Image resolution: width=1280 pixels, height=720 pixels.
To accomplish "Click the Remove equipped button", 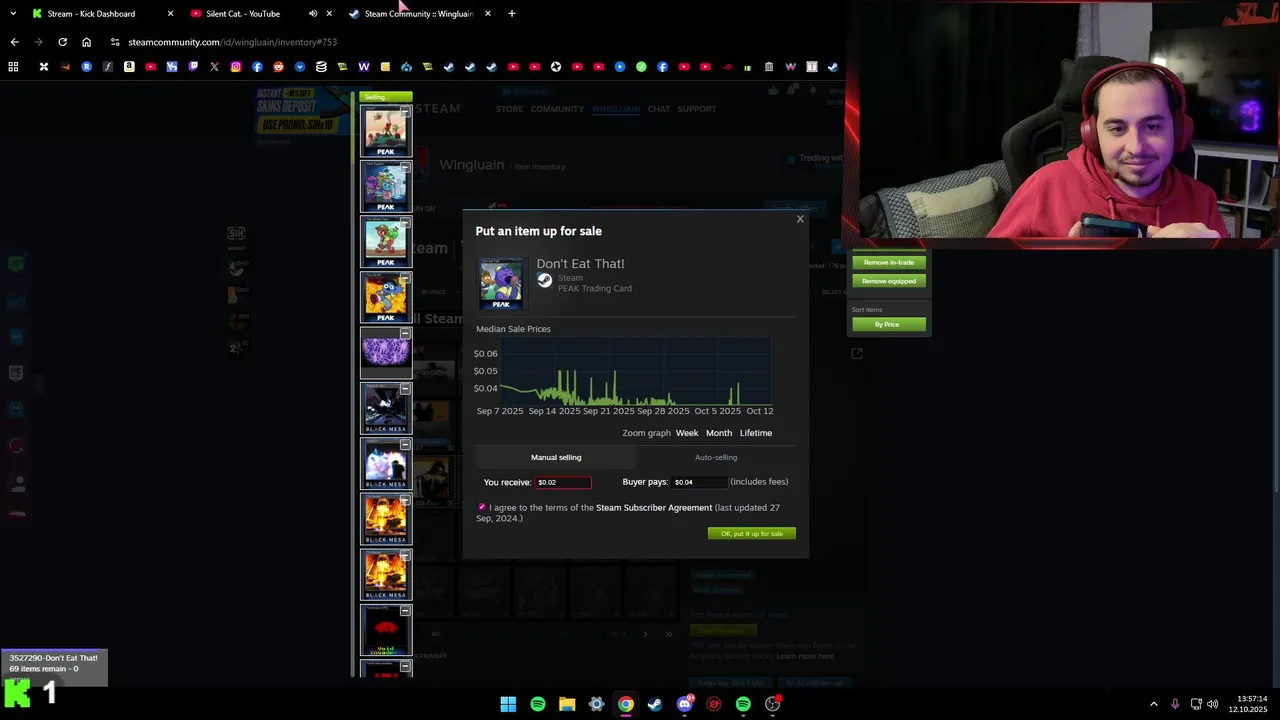I will [889, 281].
